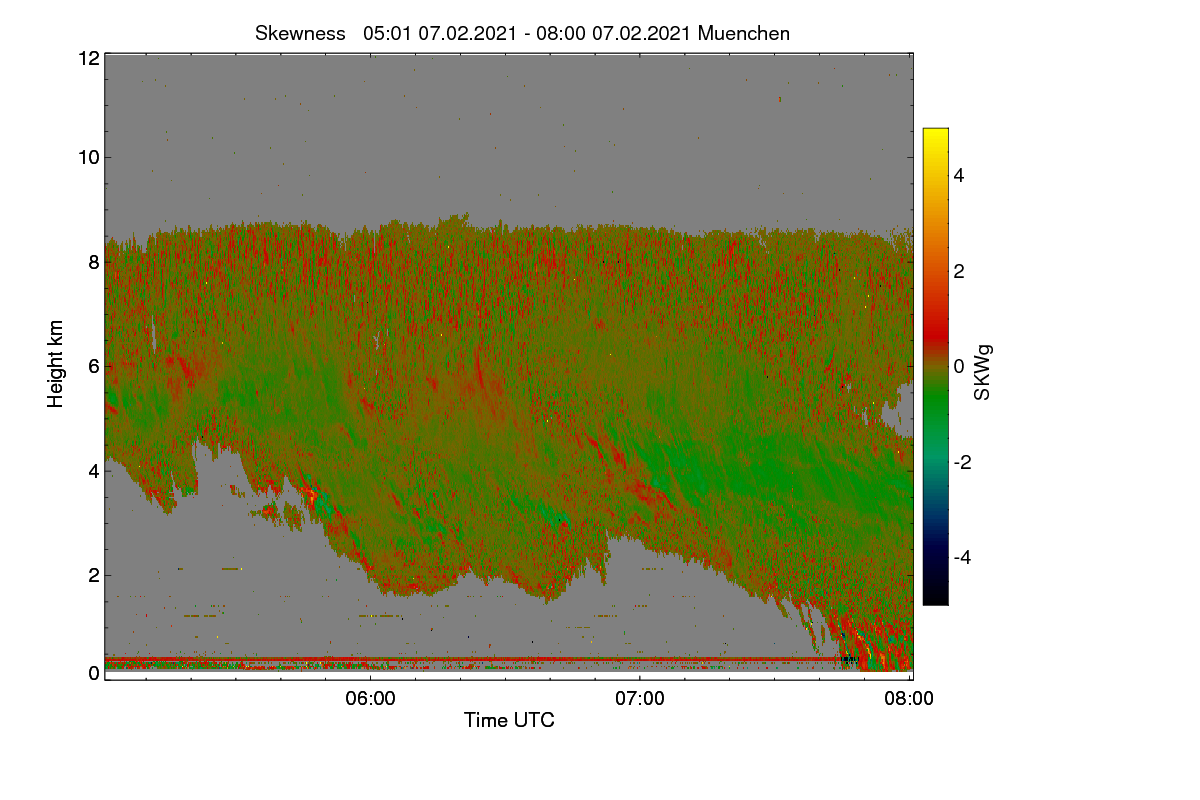Viewport: 1200px width, 800px height.
Task: Click the '6' height tick label
Action: tap(94, 366)
